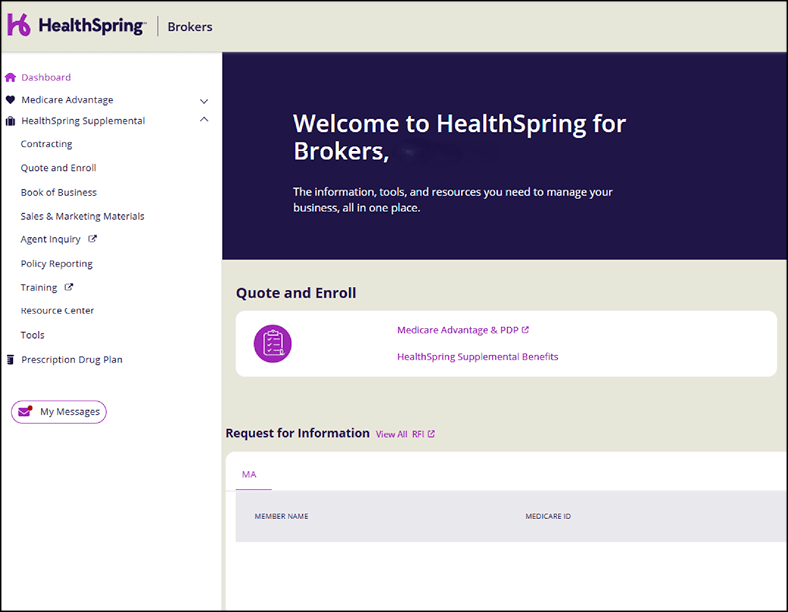Open the Dashboard page
Image resolution: width=788 pixels, height=612 pixels.
[46, 77]
